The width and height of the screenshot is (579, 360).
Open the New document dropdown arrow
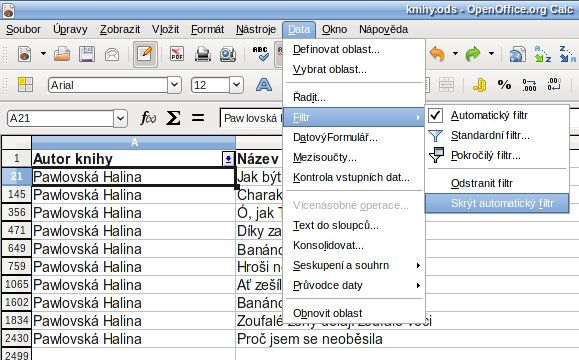tap(43, 54)
